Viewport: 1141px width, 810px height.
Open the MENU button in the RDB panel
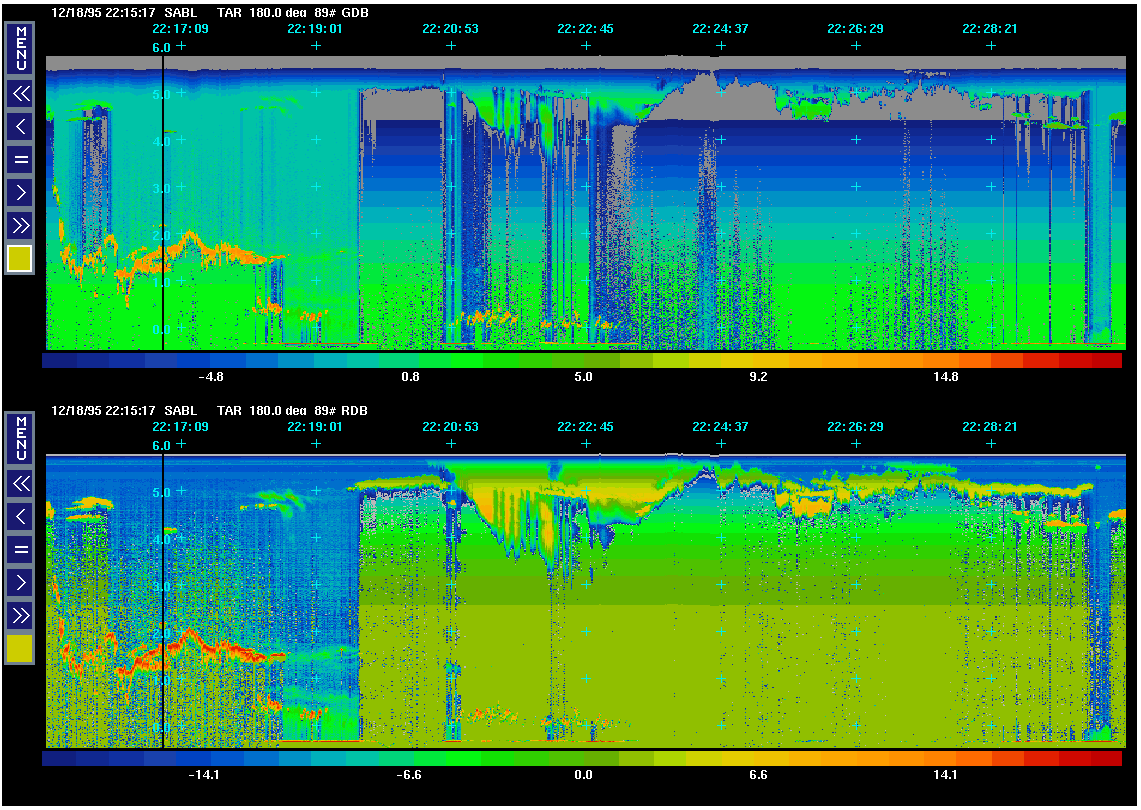[x=20, y=437]
